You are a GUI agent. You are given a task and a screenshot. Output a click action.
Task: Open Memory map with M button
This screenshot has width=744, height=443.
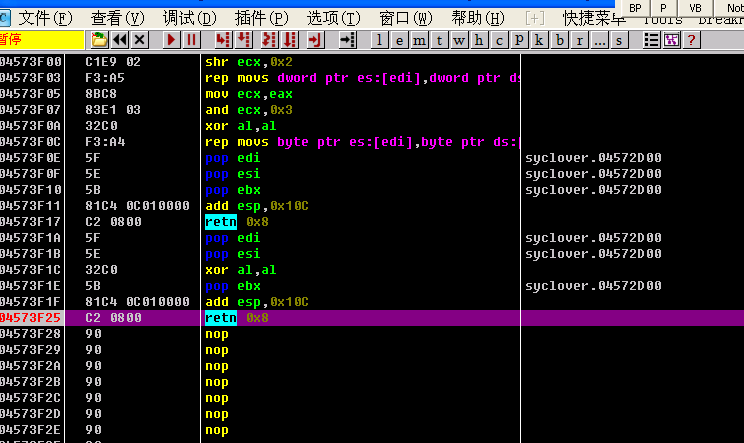pyautogui.click(x=421, y=39)
